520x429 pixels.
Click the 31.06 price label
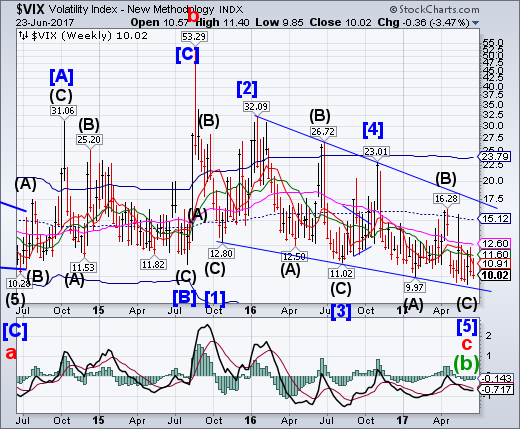(x=63, y=110)
